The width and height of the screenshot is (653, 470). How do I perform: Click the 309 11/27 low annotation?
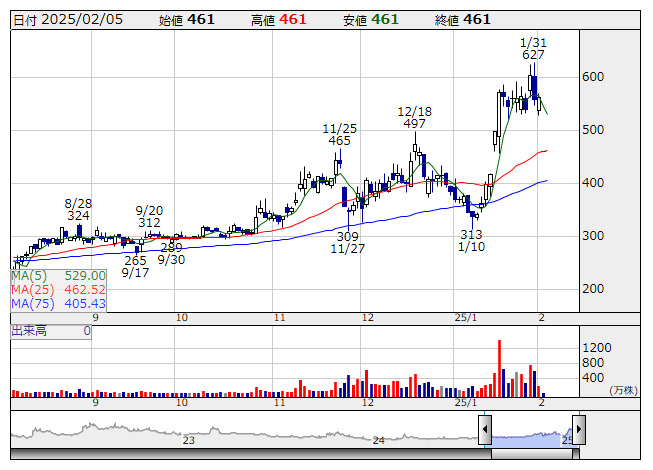click(348, 243)
